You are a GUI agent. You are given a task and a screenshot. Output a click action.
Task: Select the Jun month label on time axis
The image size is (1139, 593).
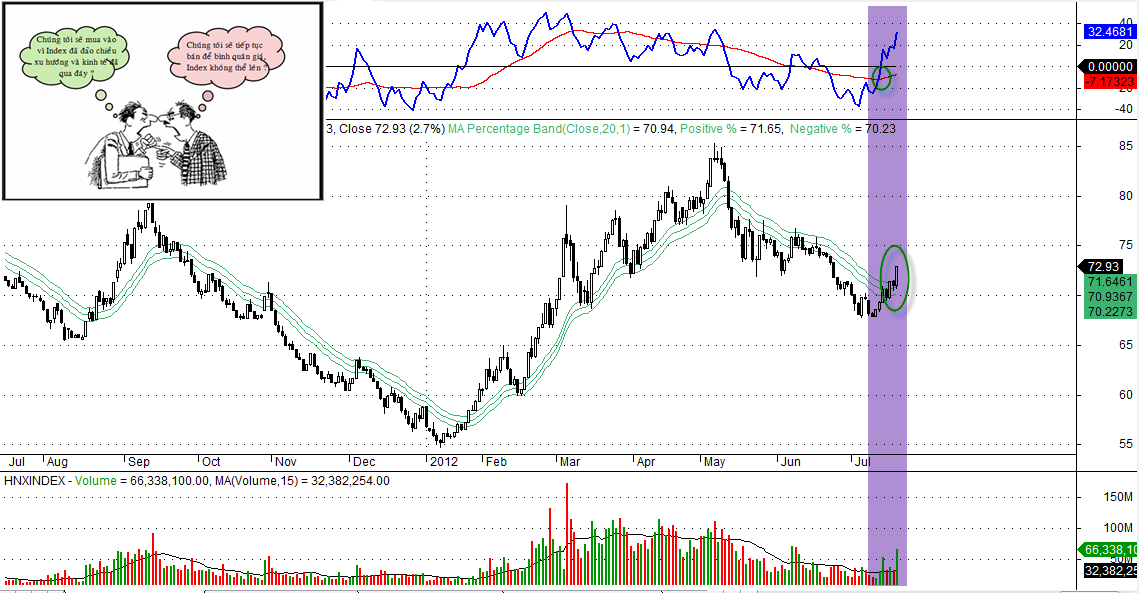pos(790,461)
